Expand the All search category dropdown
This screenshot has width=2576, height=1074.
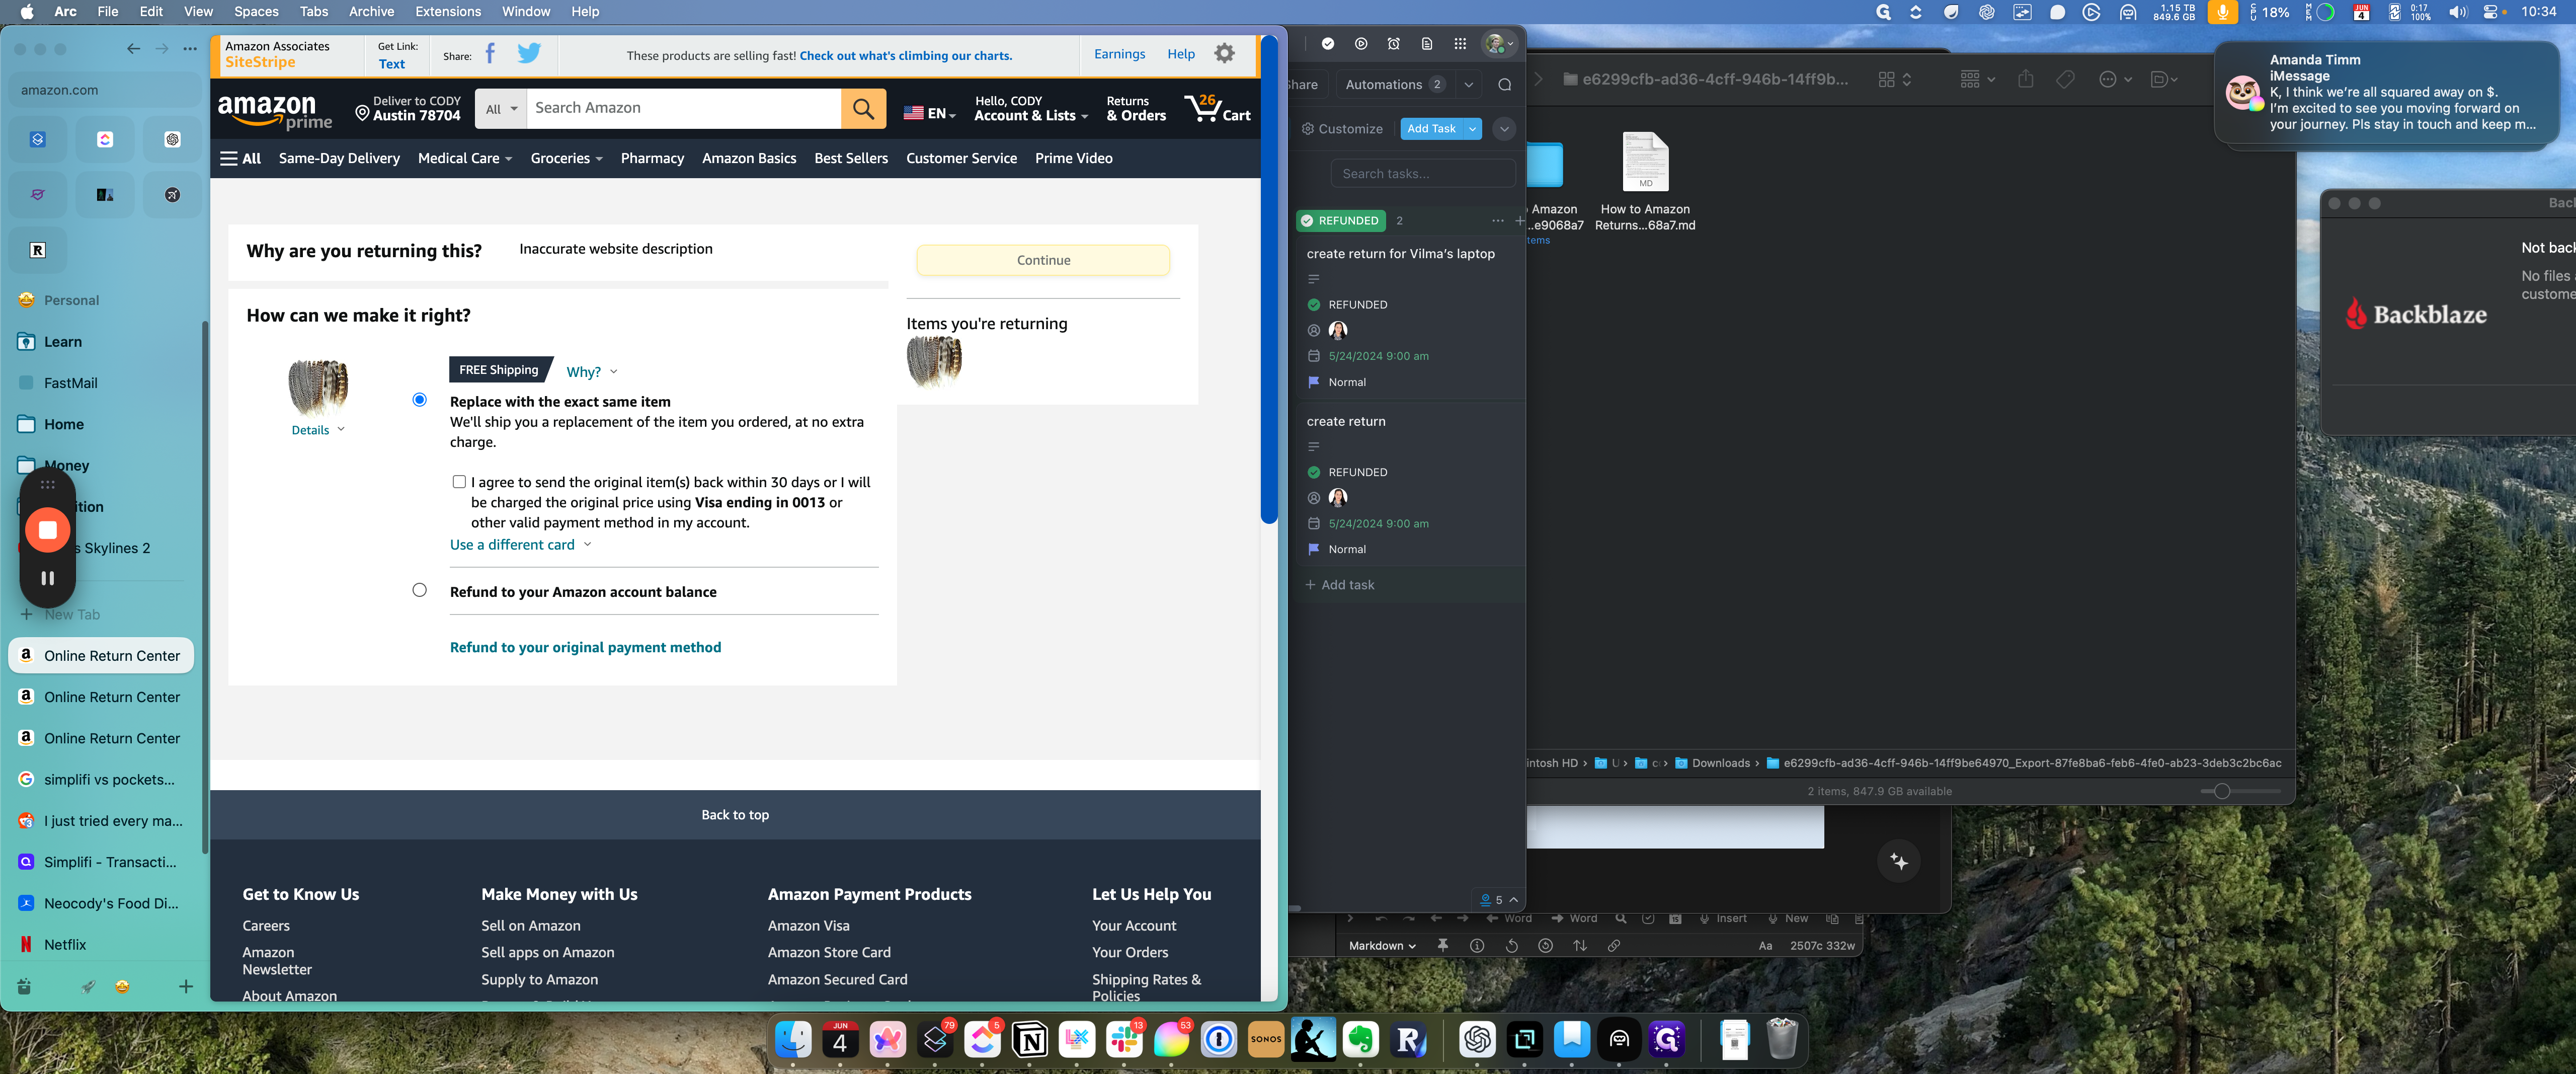(501, 109)
